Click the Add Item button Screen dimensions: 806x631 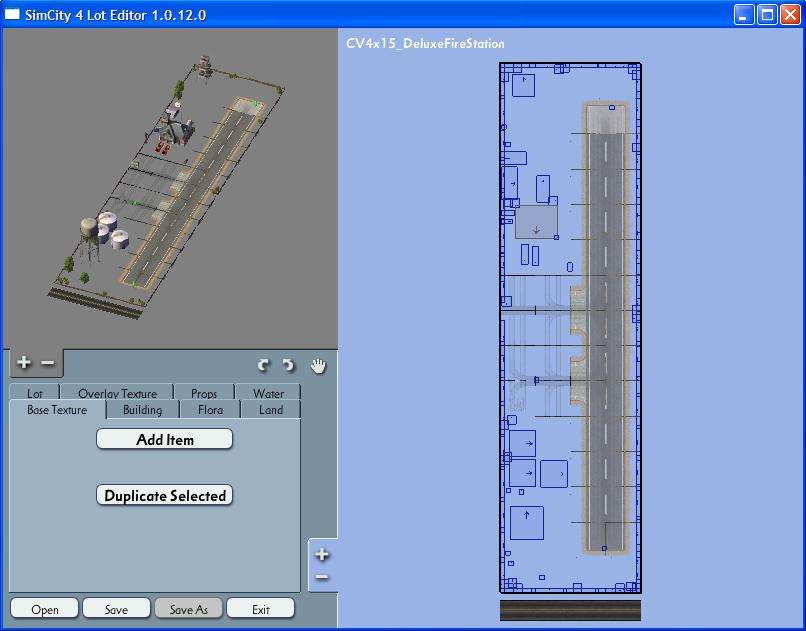[x=164, y=439]
